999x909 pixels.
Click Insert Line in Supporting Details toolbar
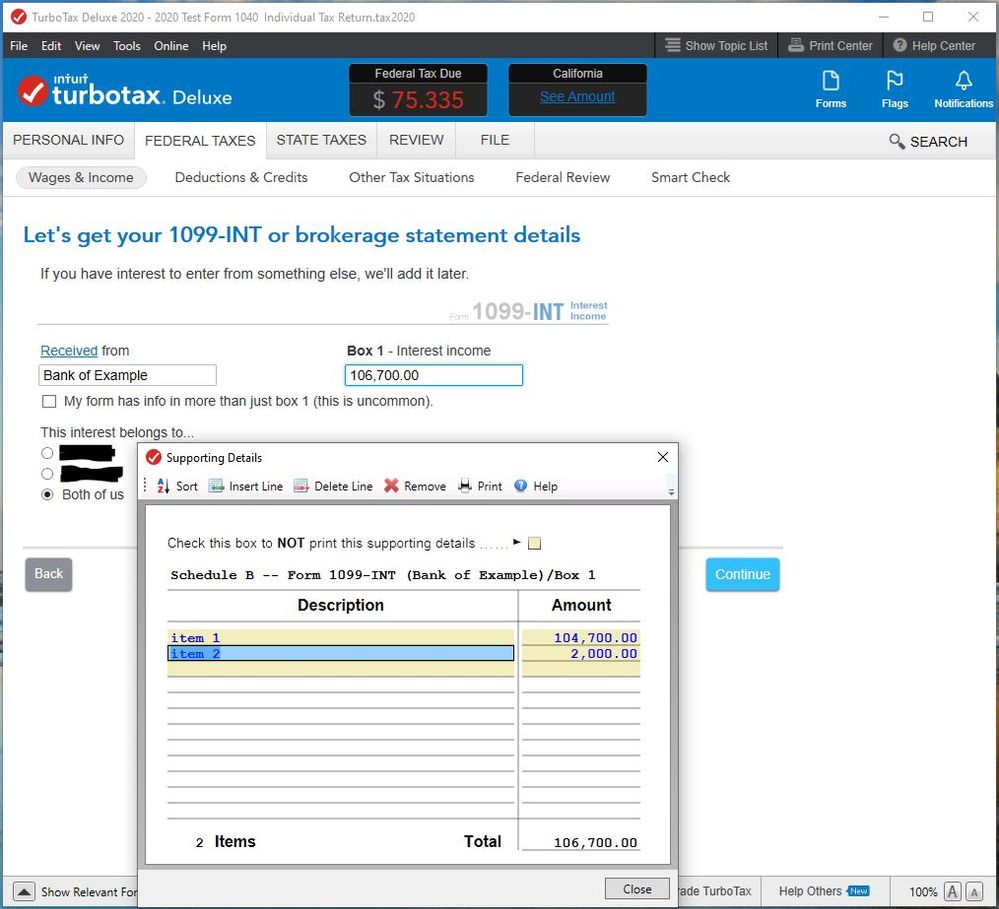(246, 486)
